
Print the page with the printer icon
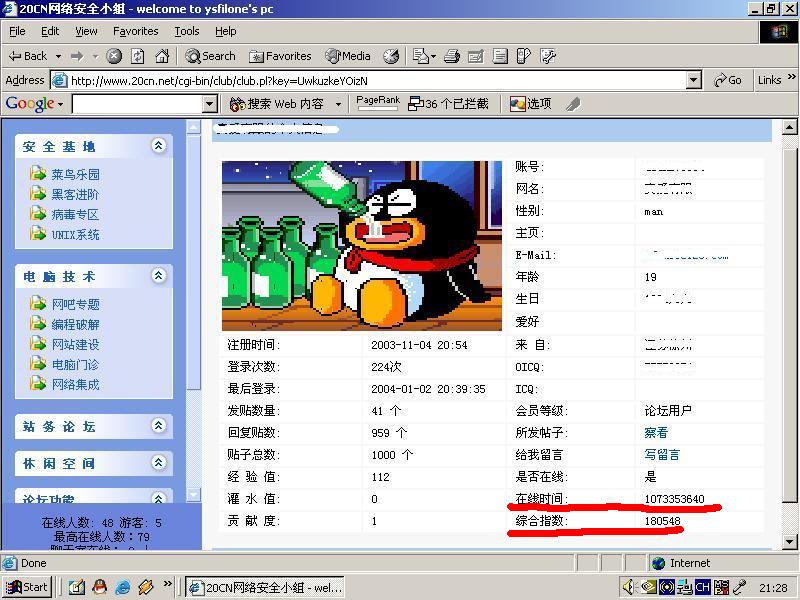point(452,56)
